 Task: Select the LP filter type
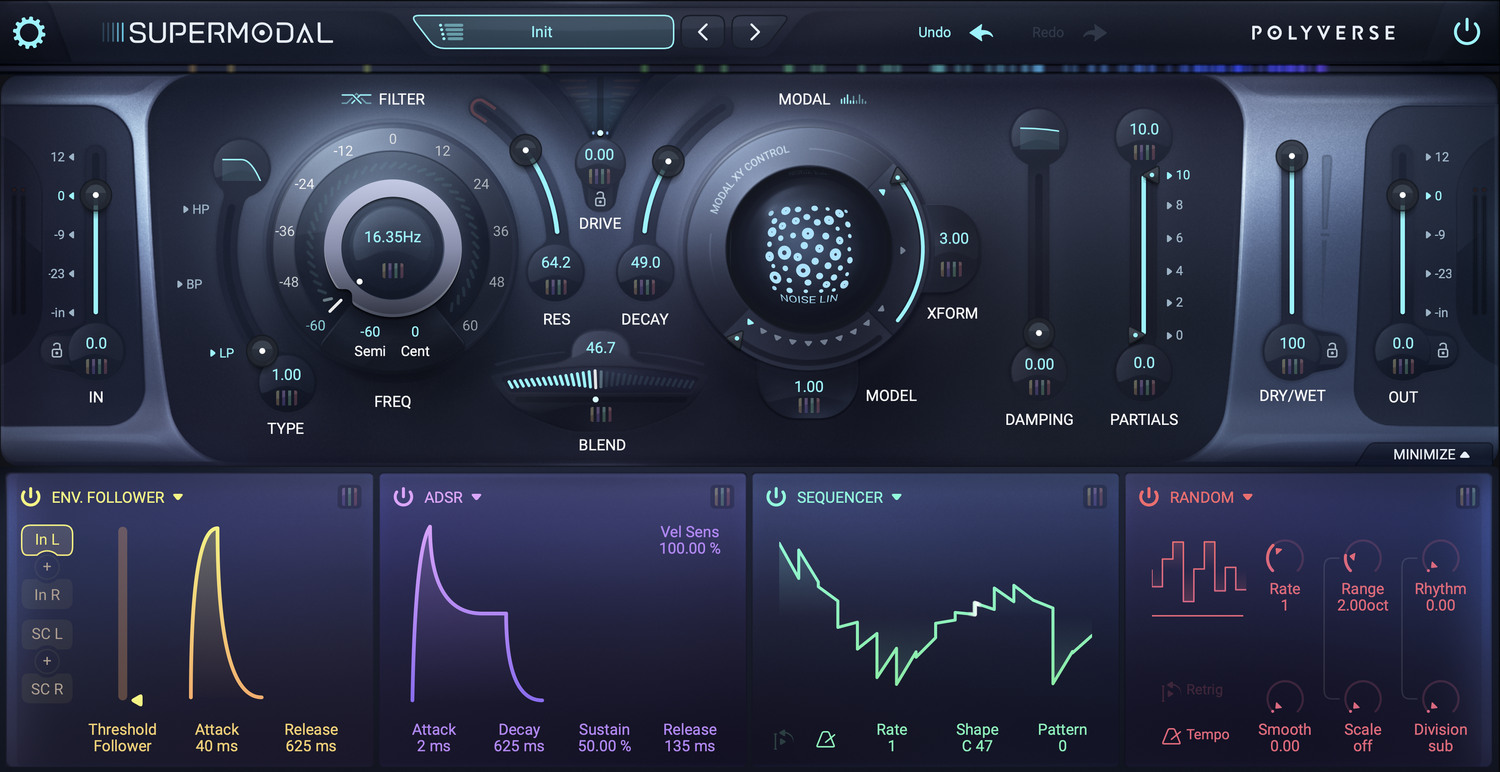[x=221, y=353]
